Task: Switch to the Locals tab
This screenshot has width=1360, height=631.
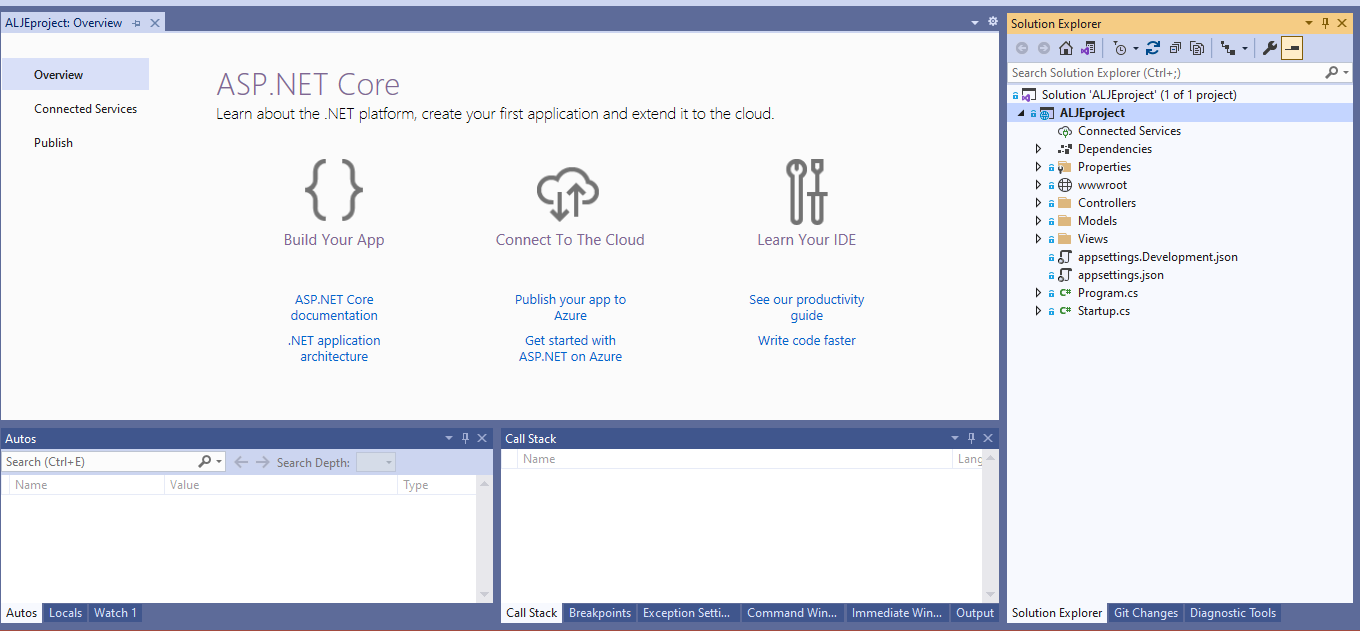Action: pos(66,613)
